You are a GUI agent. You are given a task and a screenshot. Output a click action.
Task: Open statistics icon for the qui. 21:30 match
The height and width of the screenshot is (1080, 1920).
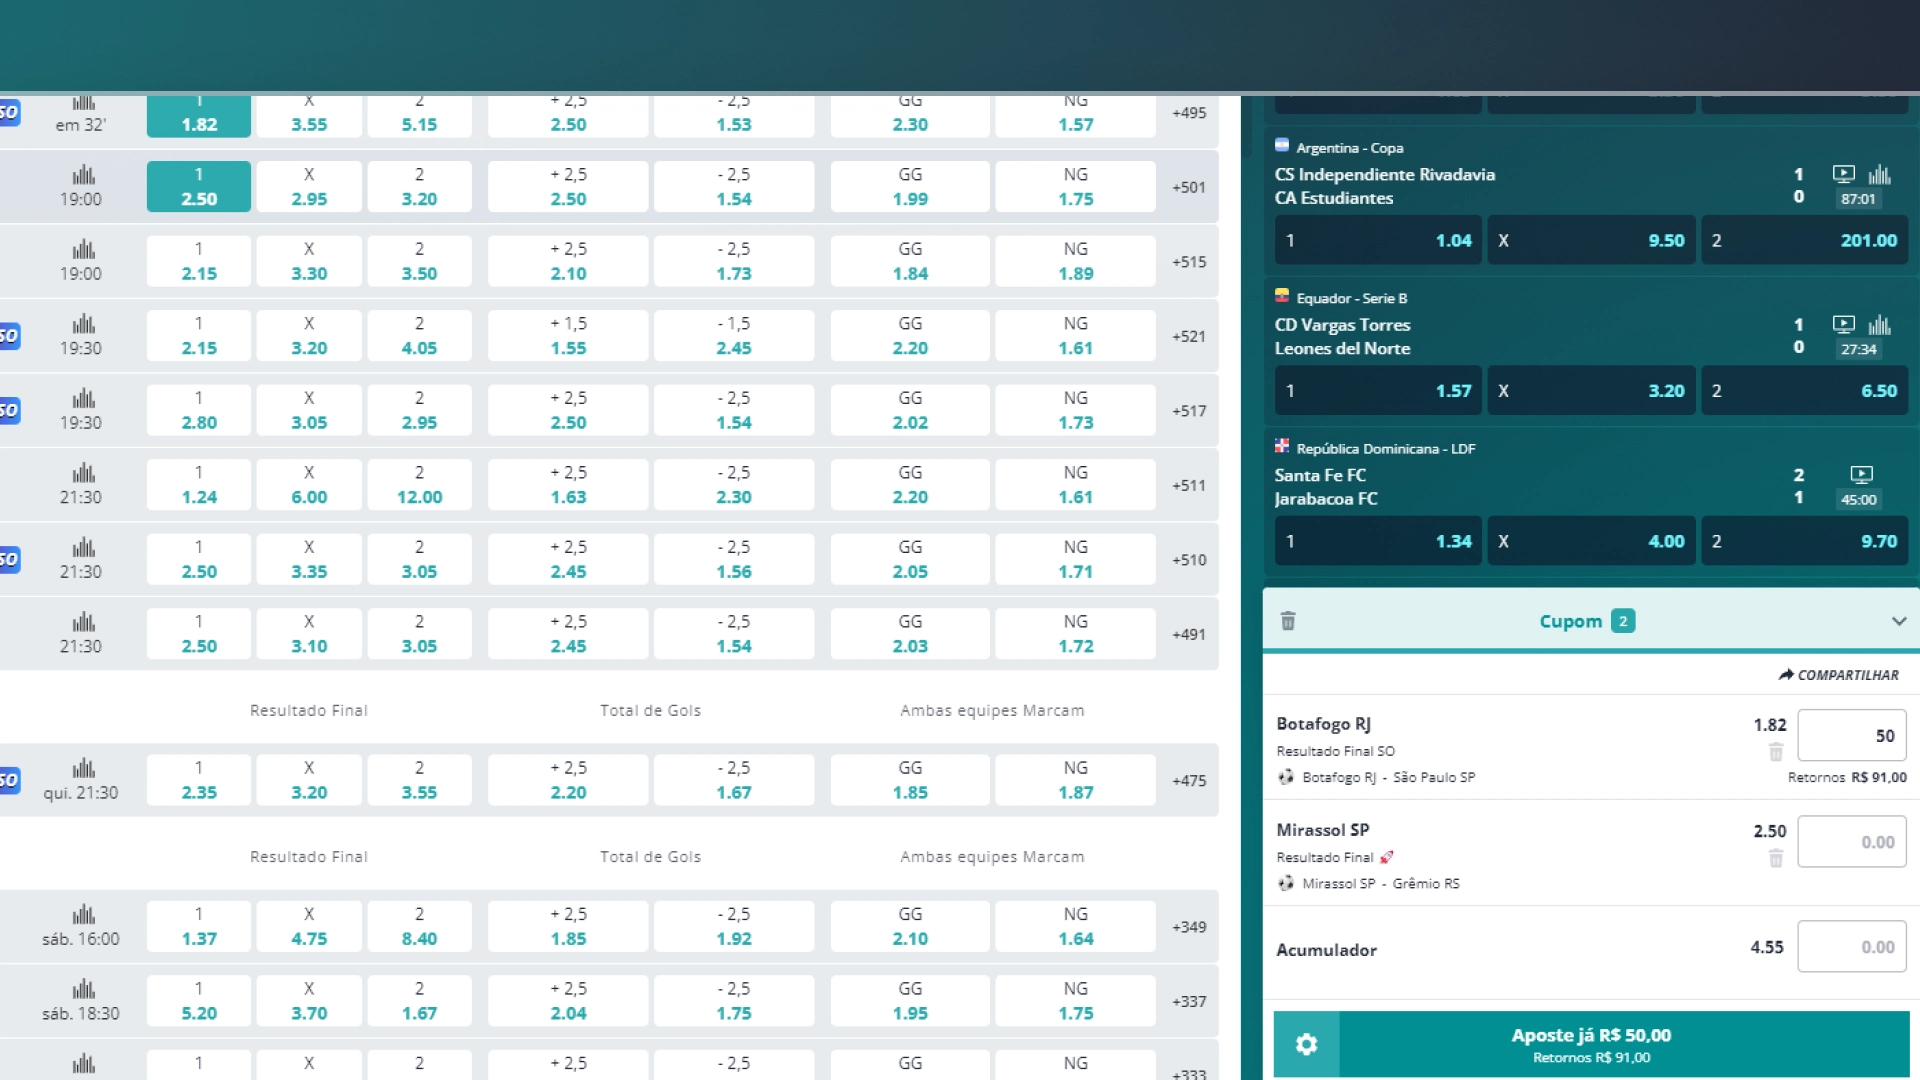pyautogui.click(x=84, y=768)
